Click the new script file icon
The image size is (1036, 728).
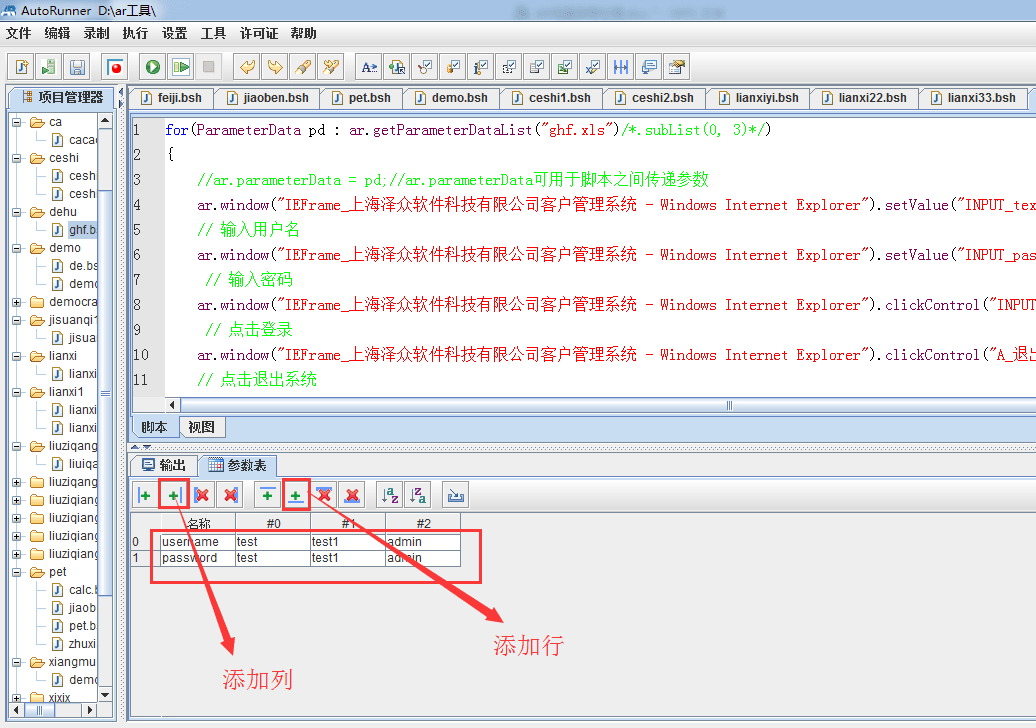(x=22, y=67)
